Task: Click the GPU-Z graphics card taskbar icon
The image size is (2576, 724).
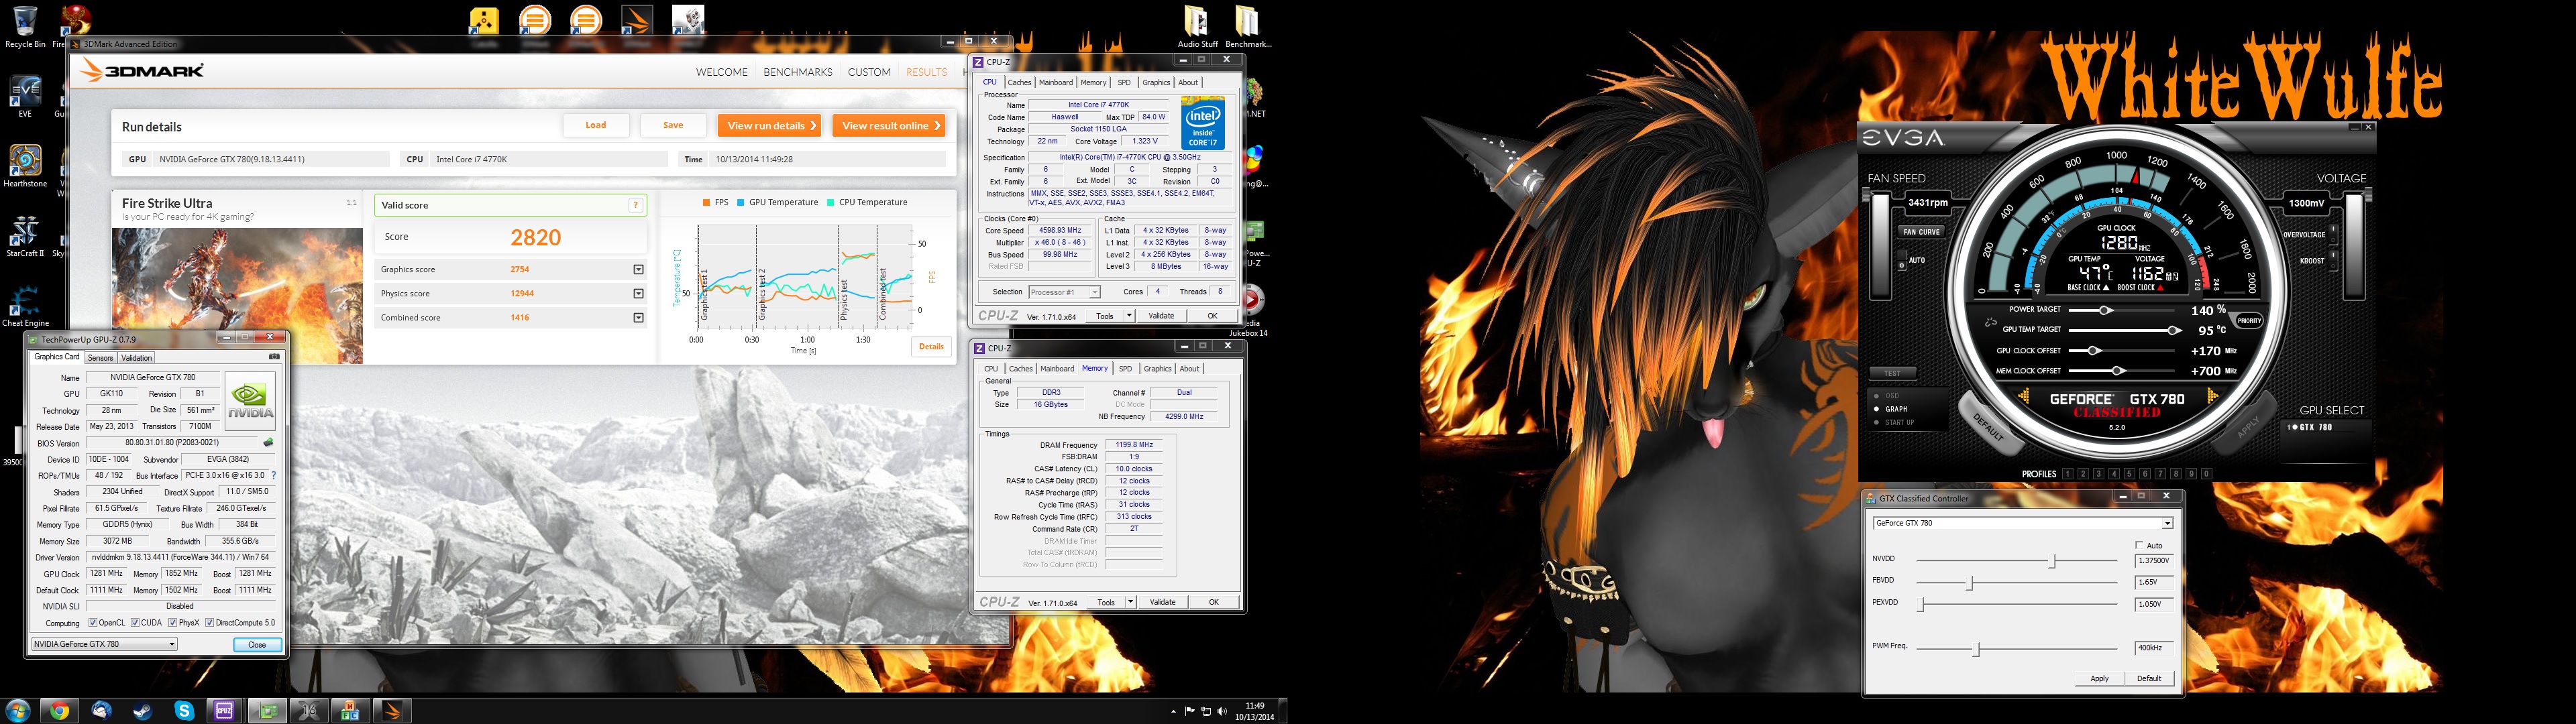Action: tap(267, 711)
